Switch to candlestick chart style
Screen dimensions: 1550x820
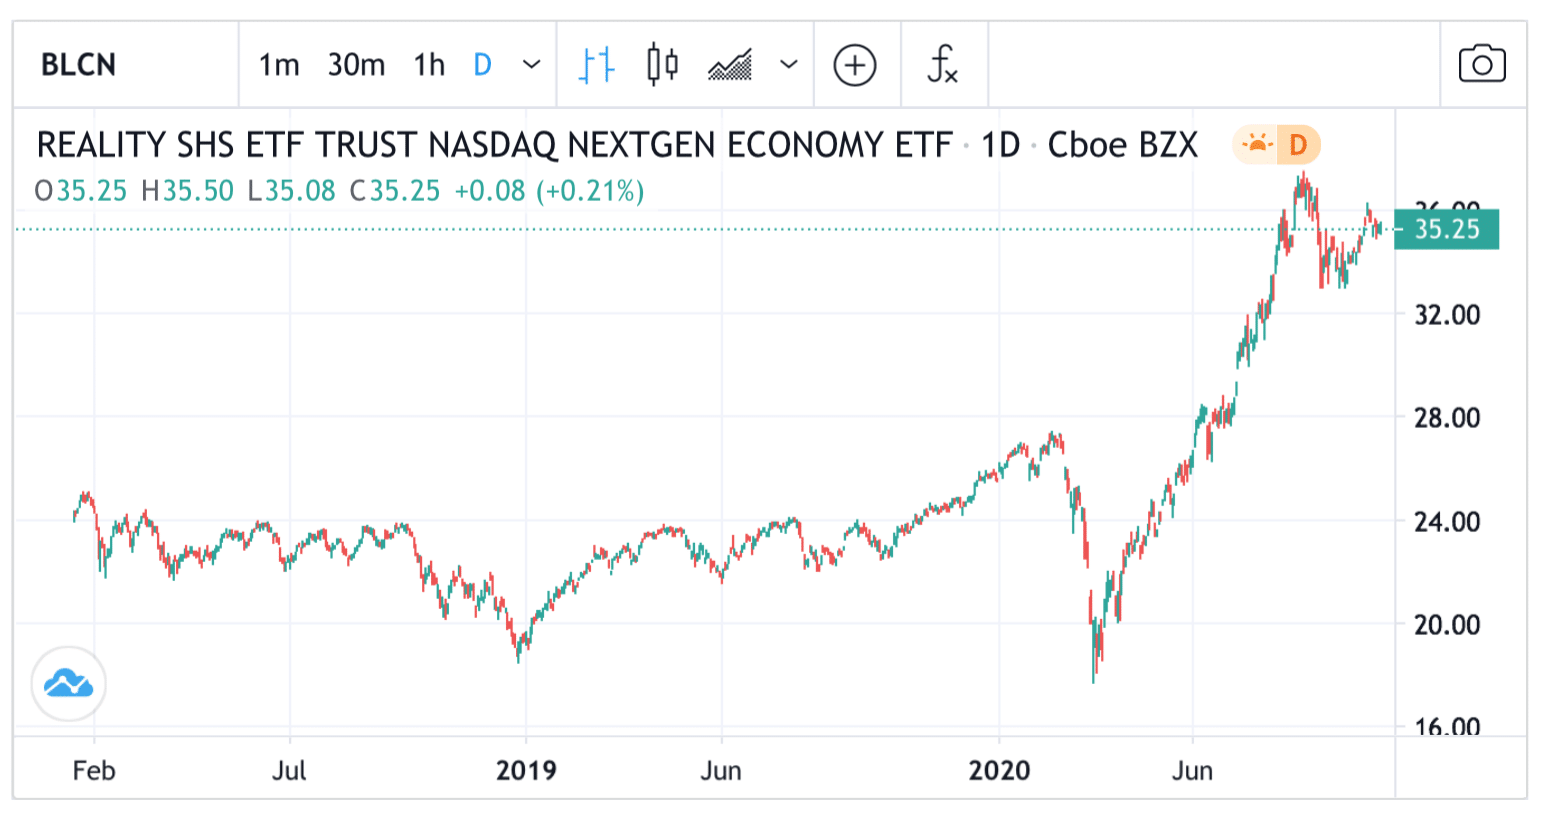(x=661, y=63)
